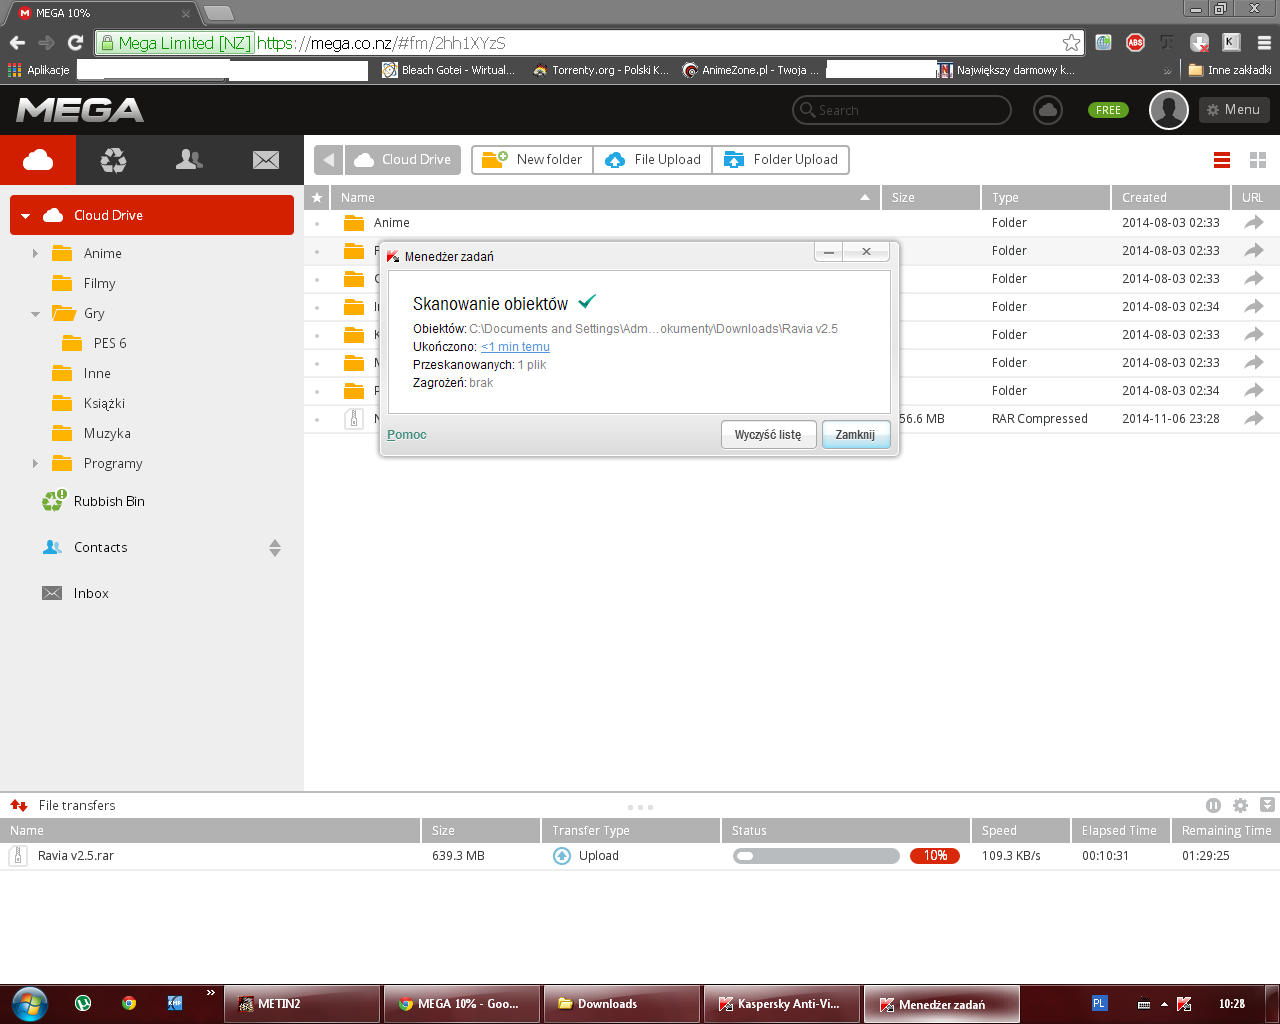This screenshot has width=1280, height=1024.
Task: Collapse the File transfers panel
Action: tap(1267, 805)
